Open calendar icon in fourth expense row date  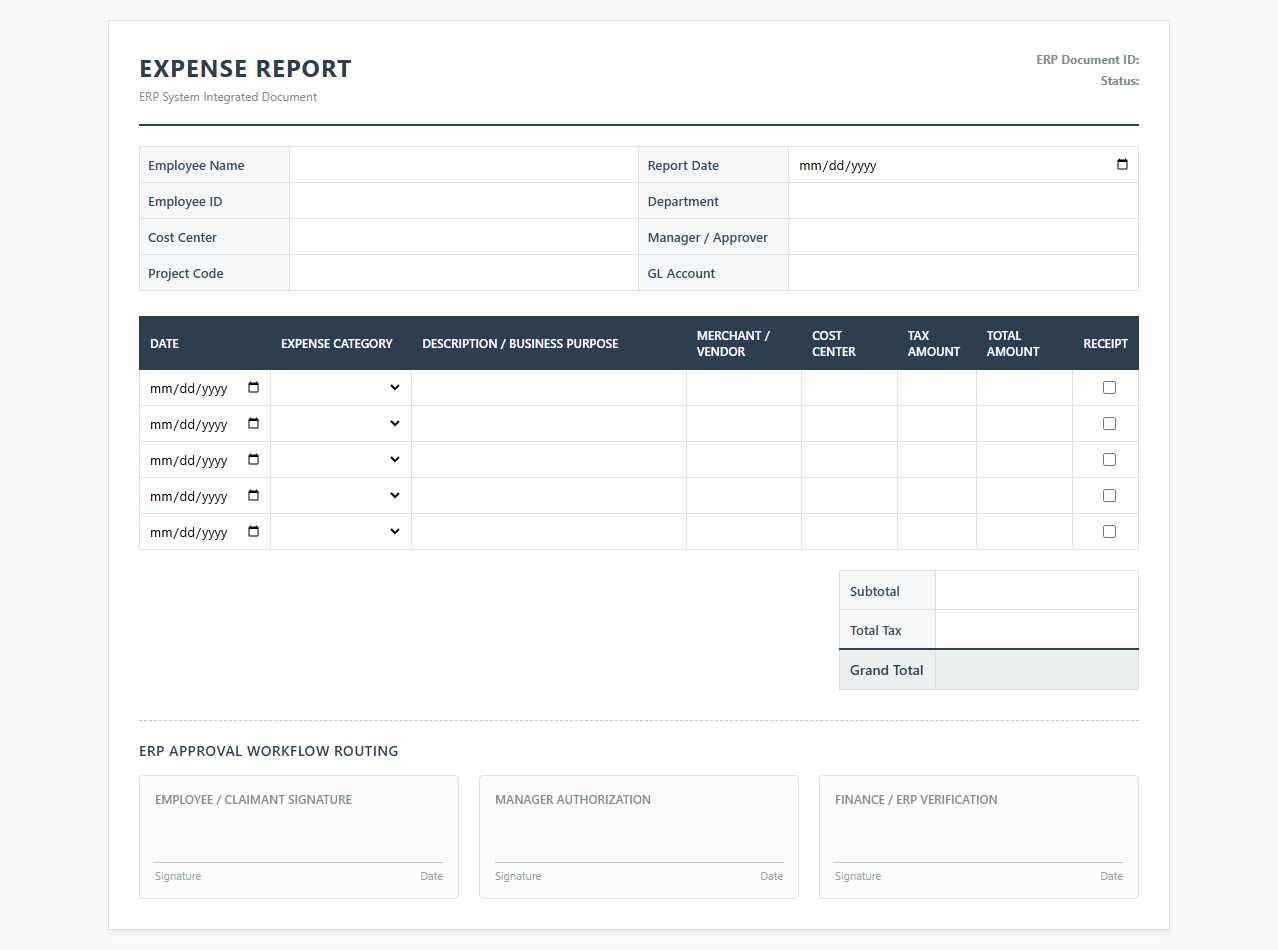point(253,496)
